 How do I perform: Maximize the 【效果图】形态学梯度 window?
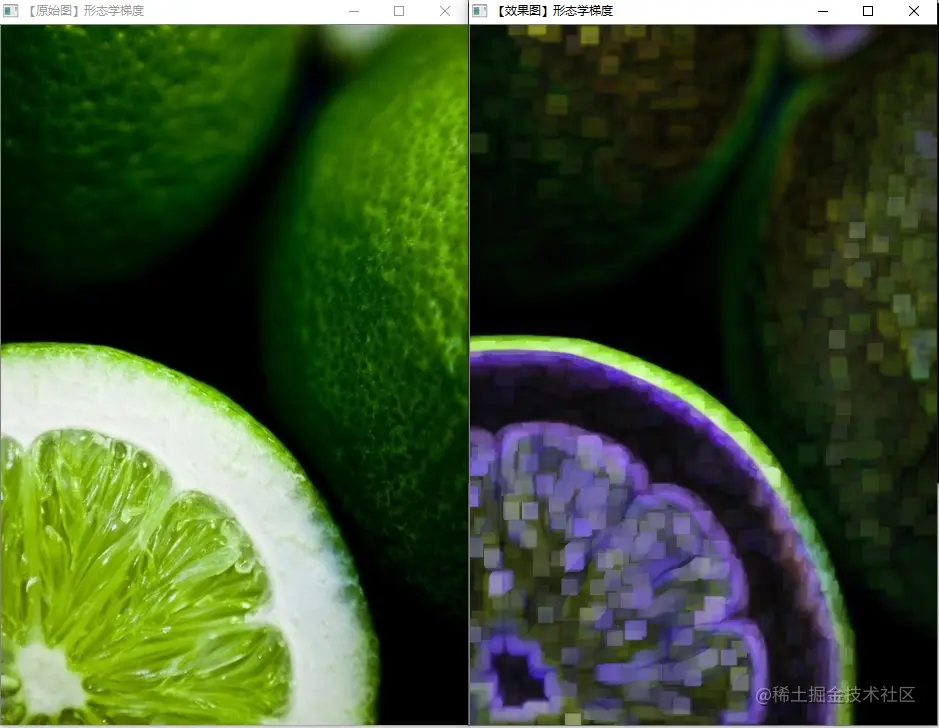tap(868, 11)
